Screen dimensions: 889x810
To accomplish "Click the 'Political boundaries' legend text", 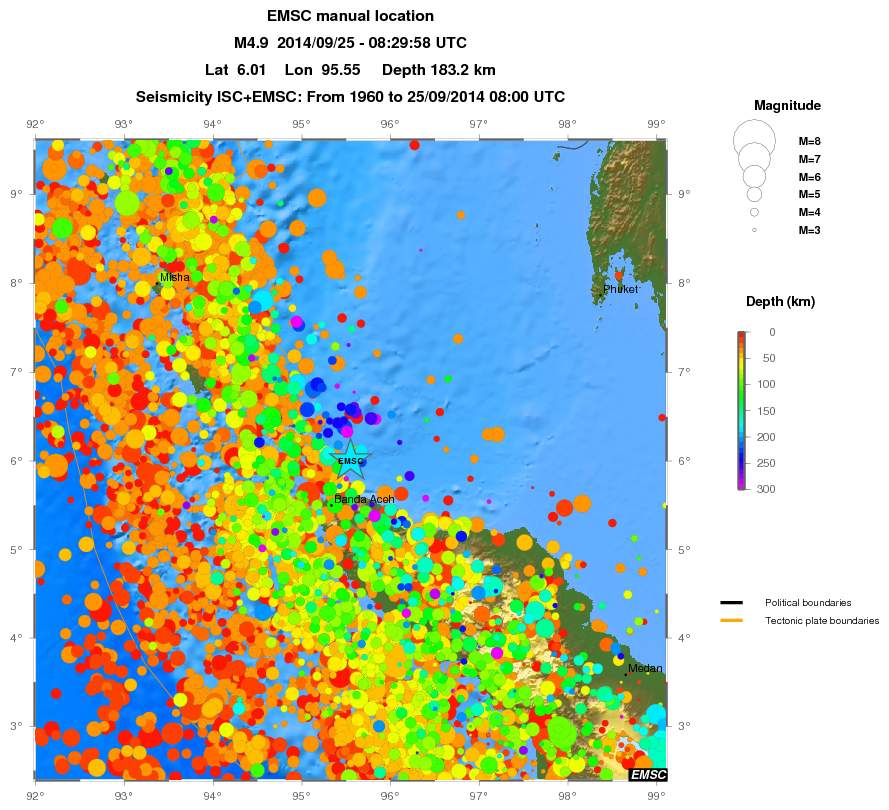I will coord(808,603).
